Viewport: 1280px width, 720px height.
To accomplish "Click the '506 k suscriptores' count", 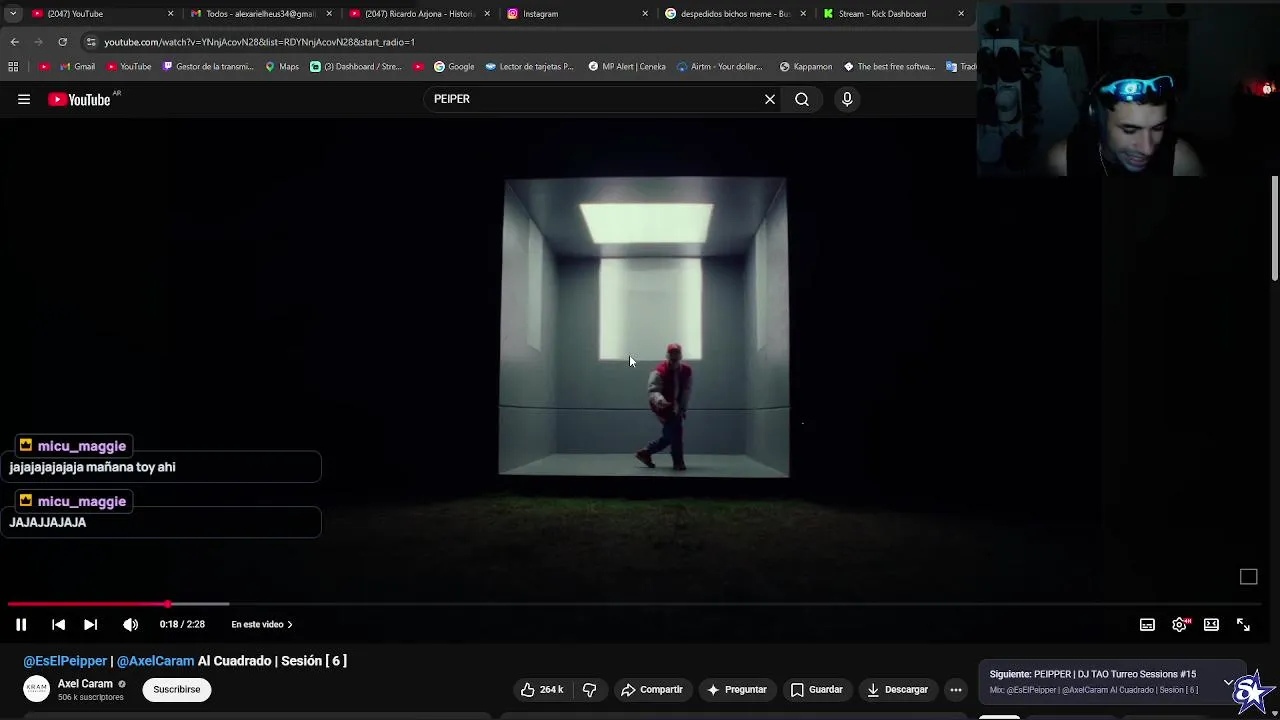I will [91, 697].
